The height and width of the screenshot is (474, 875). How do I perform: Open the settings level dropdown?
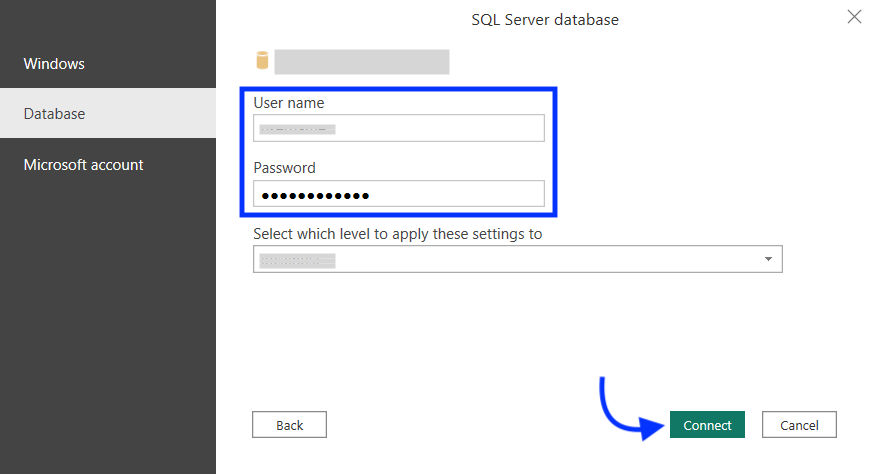point(517,259)
